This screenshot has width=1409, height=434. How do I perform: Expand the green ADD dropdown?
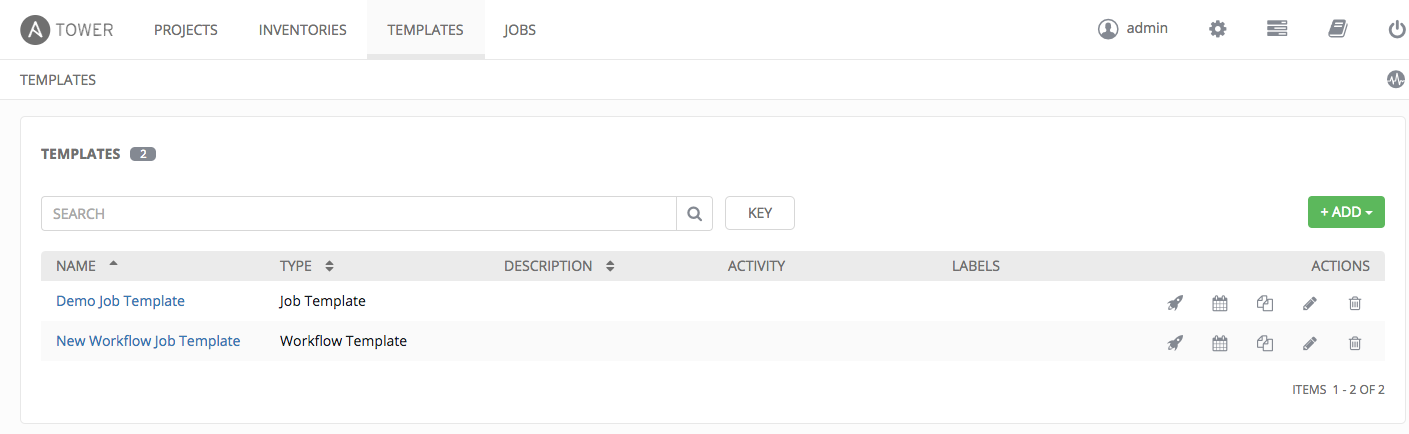click(x=1346, y=212)
